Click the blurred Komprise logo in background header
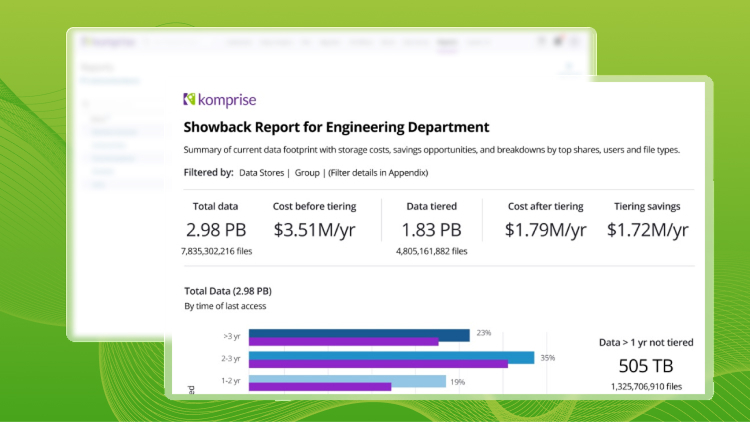This screenshot has height=422, width=750. click(x=110, y=42)
